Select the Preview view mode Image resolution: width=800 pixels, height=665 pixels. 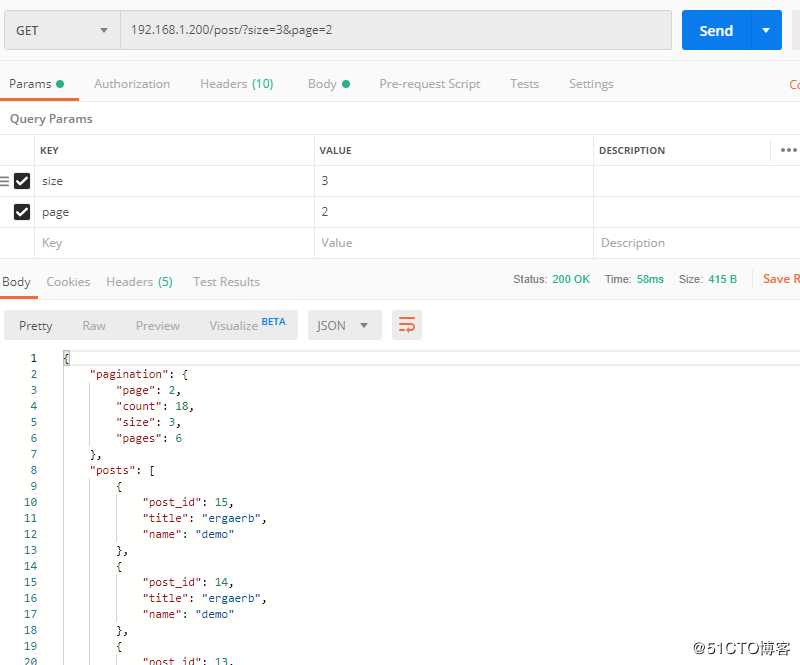click(158, 326)
